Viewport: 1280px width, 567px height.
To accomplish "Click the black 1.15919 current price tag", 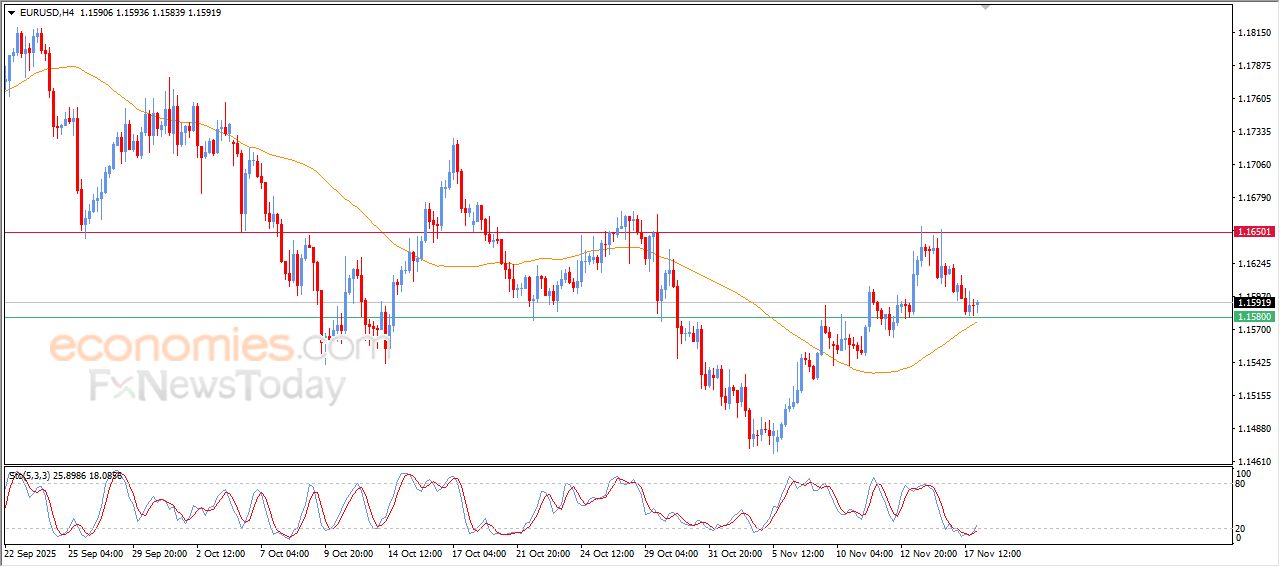I will pyautogui.click(x=1254, y=302).
